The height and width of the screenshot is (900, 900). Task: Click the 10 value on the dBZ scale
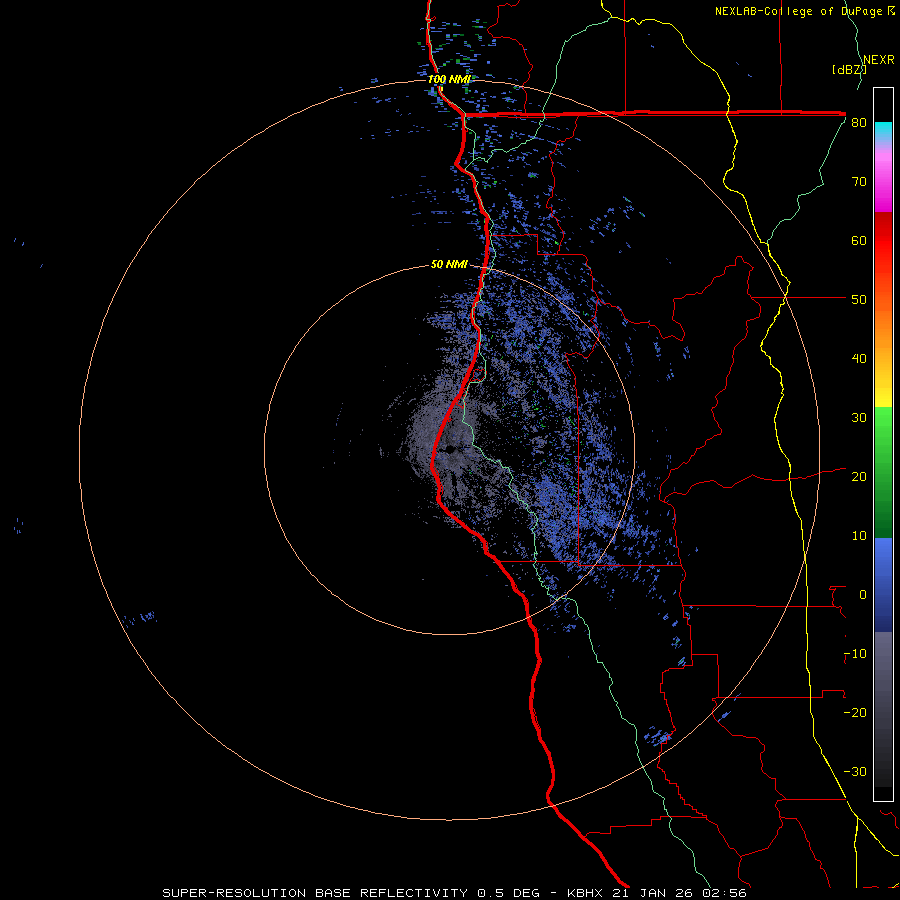click(859, 536)
